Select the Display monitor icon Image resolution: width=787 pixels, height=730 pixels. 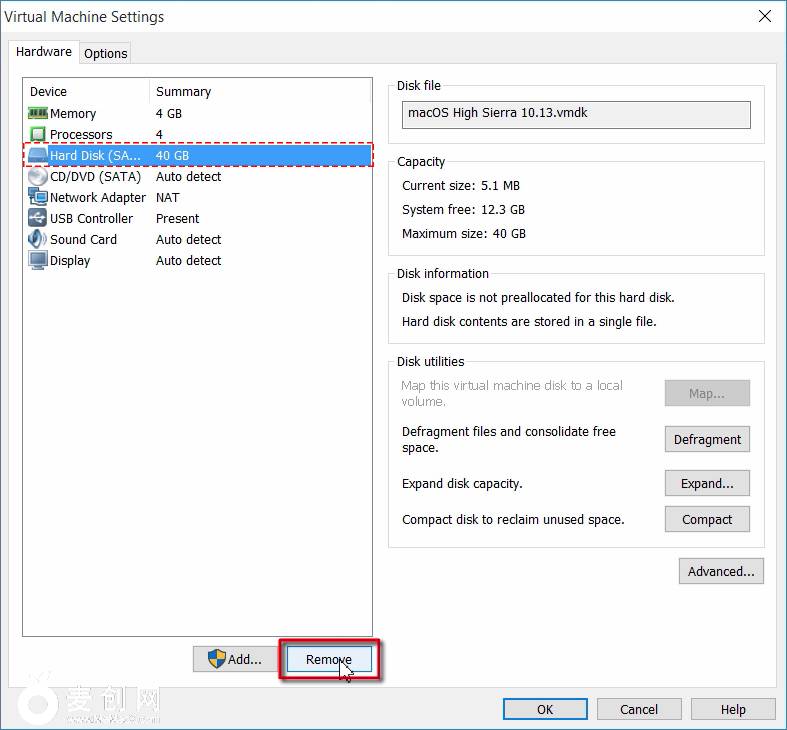tap(38, 261)
